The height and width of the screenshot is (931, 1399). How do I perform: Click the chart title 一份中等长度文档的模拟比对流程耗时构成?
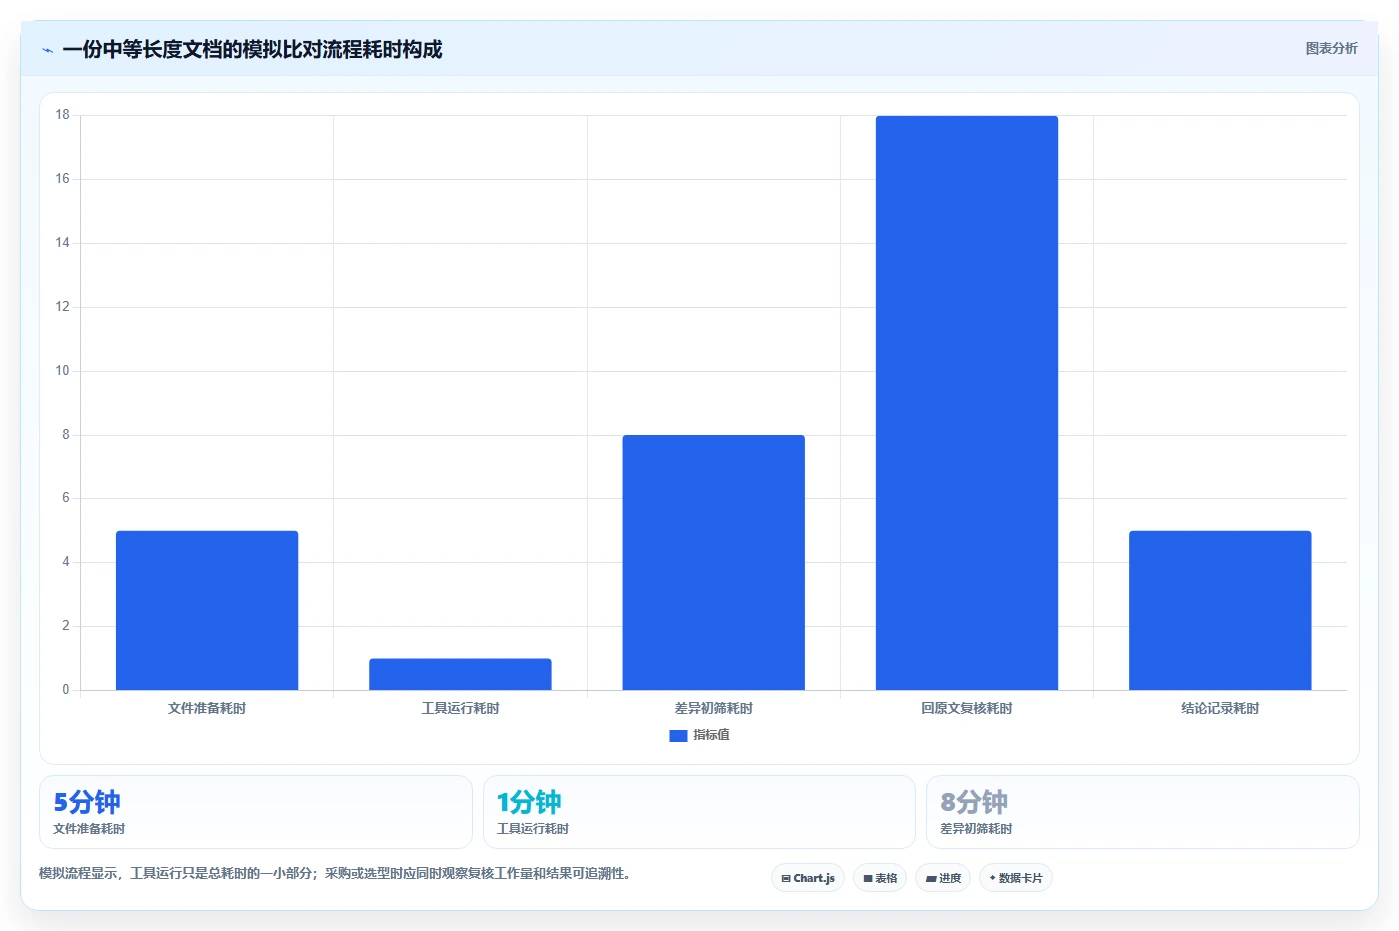252,50
